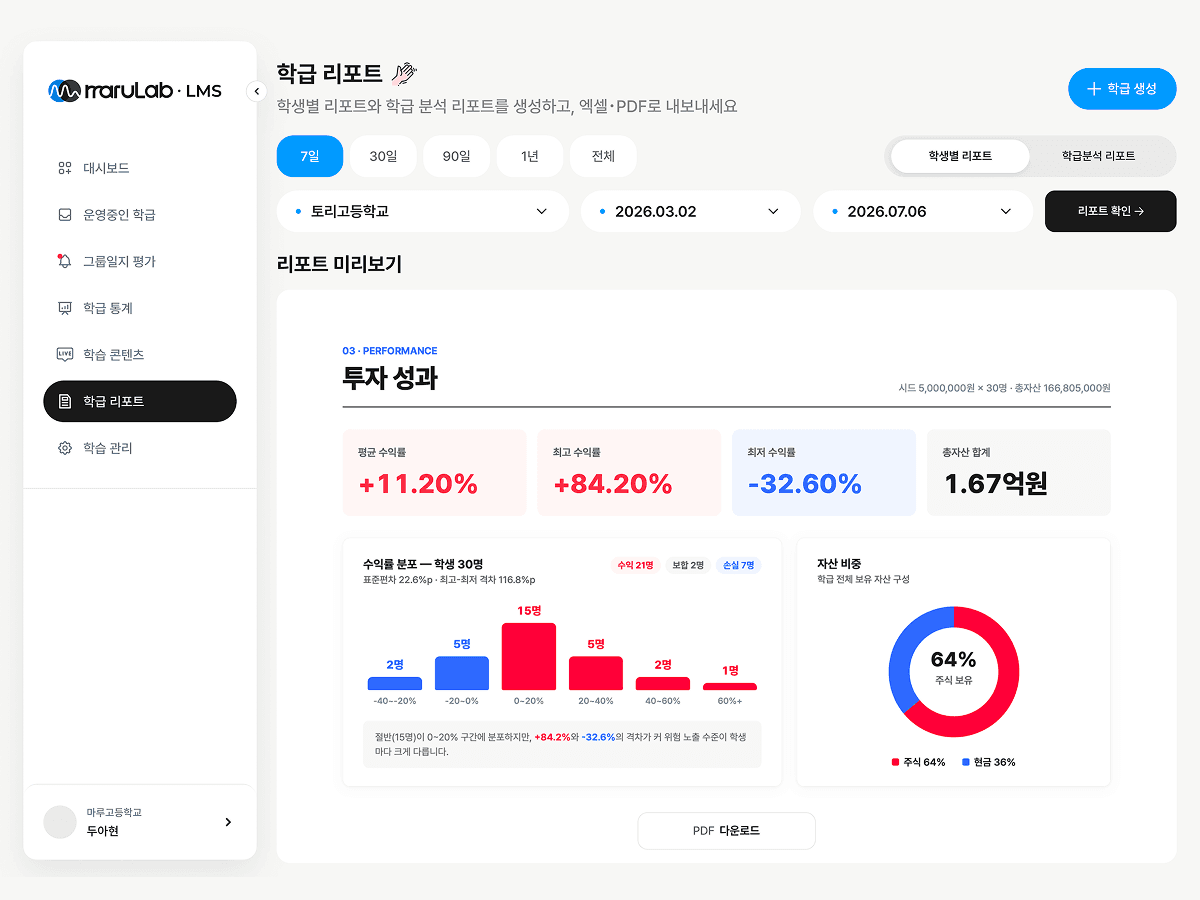The width and height of the screenshot is (1200, 900).
Task: Click the 학급 리포트 document icon
Action: 65,401
